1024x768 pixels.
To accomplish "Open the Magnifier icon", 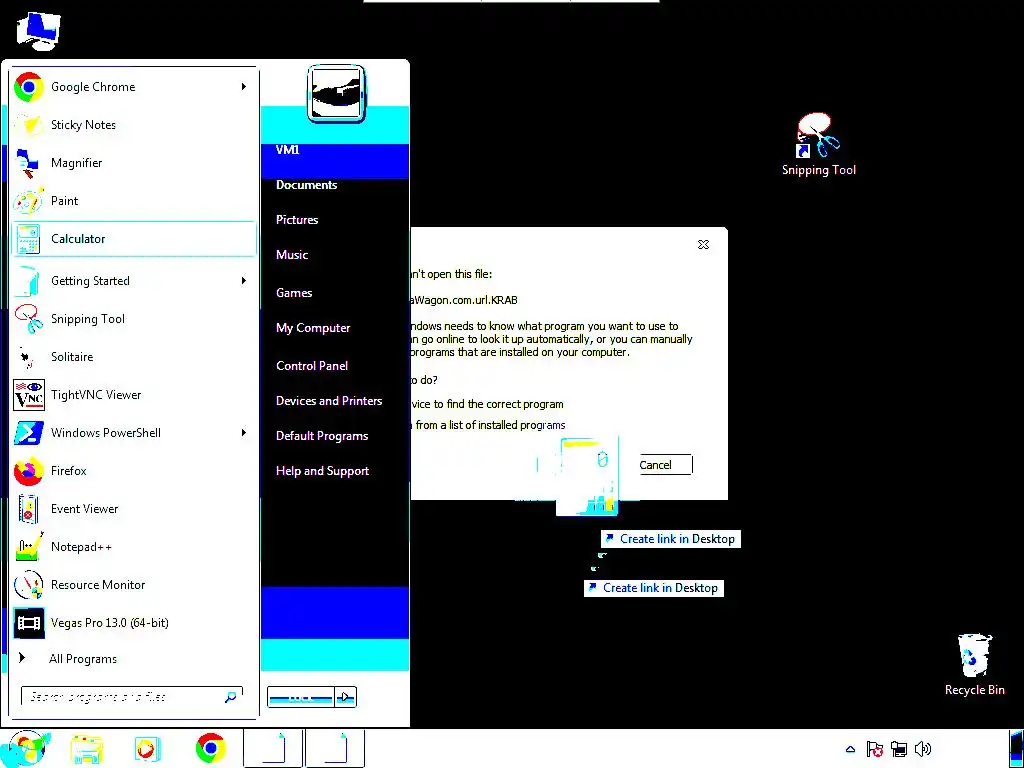I will [29, 163].
